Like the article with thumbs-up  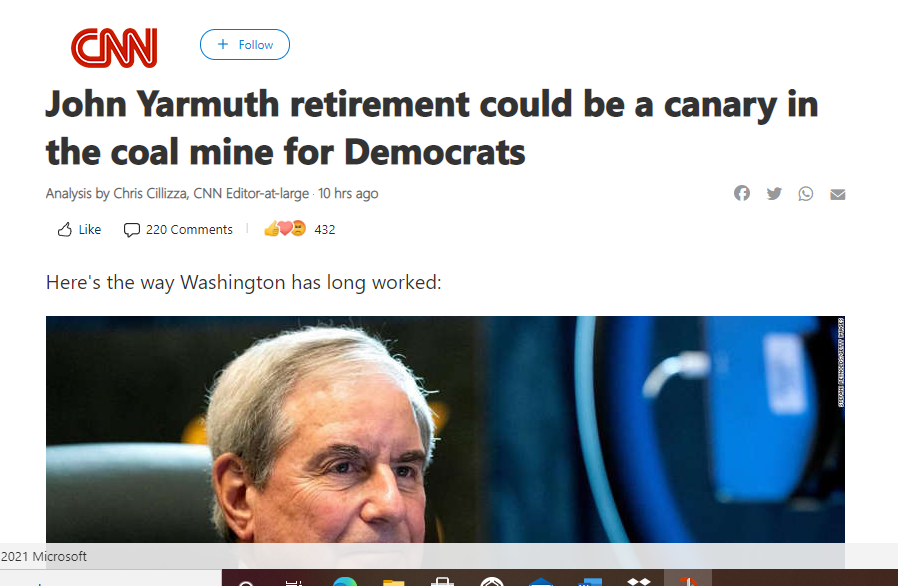click(79, 230)
